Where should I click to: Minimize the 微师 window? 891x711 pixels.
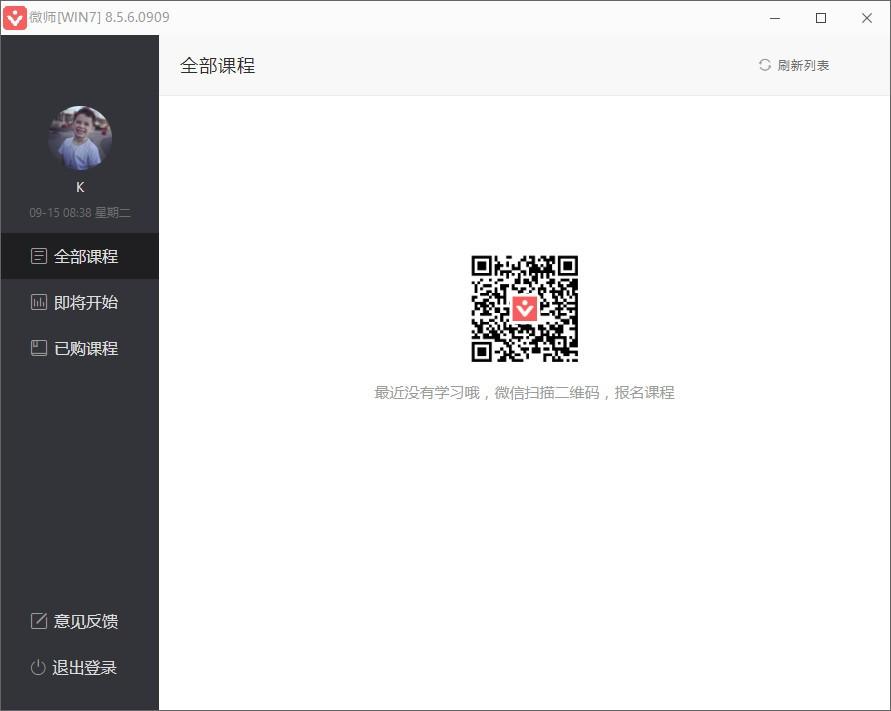pyautogui.click(x=775, y=18)
